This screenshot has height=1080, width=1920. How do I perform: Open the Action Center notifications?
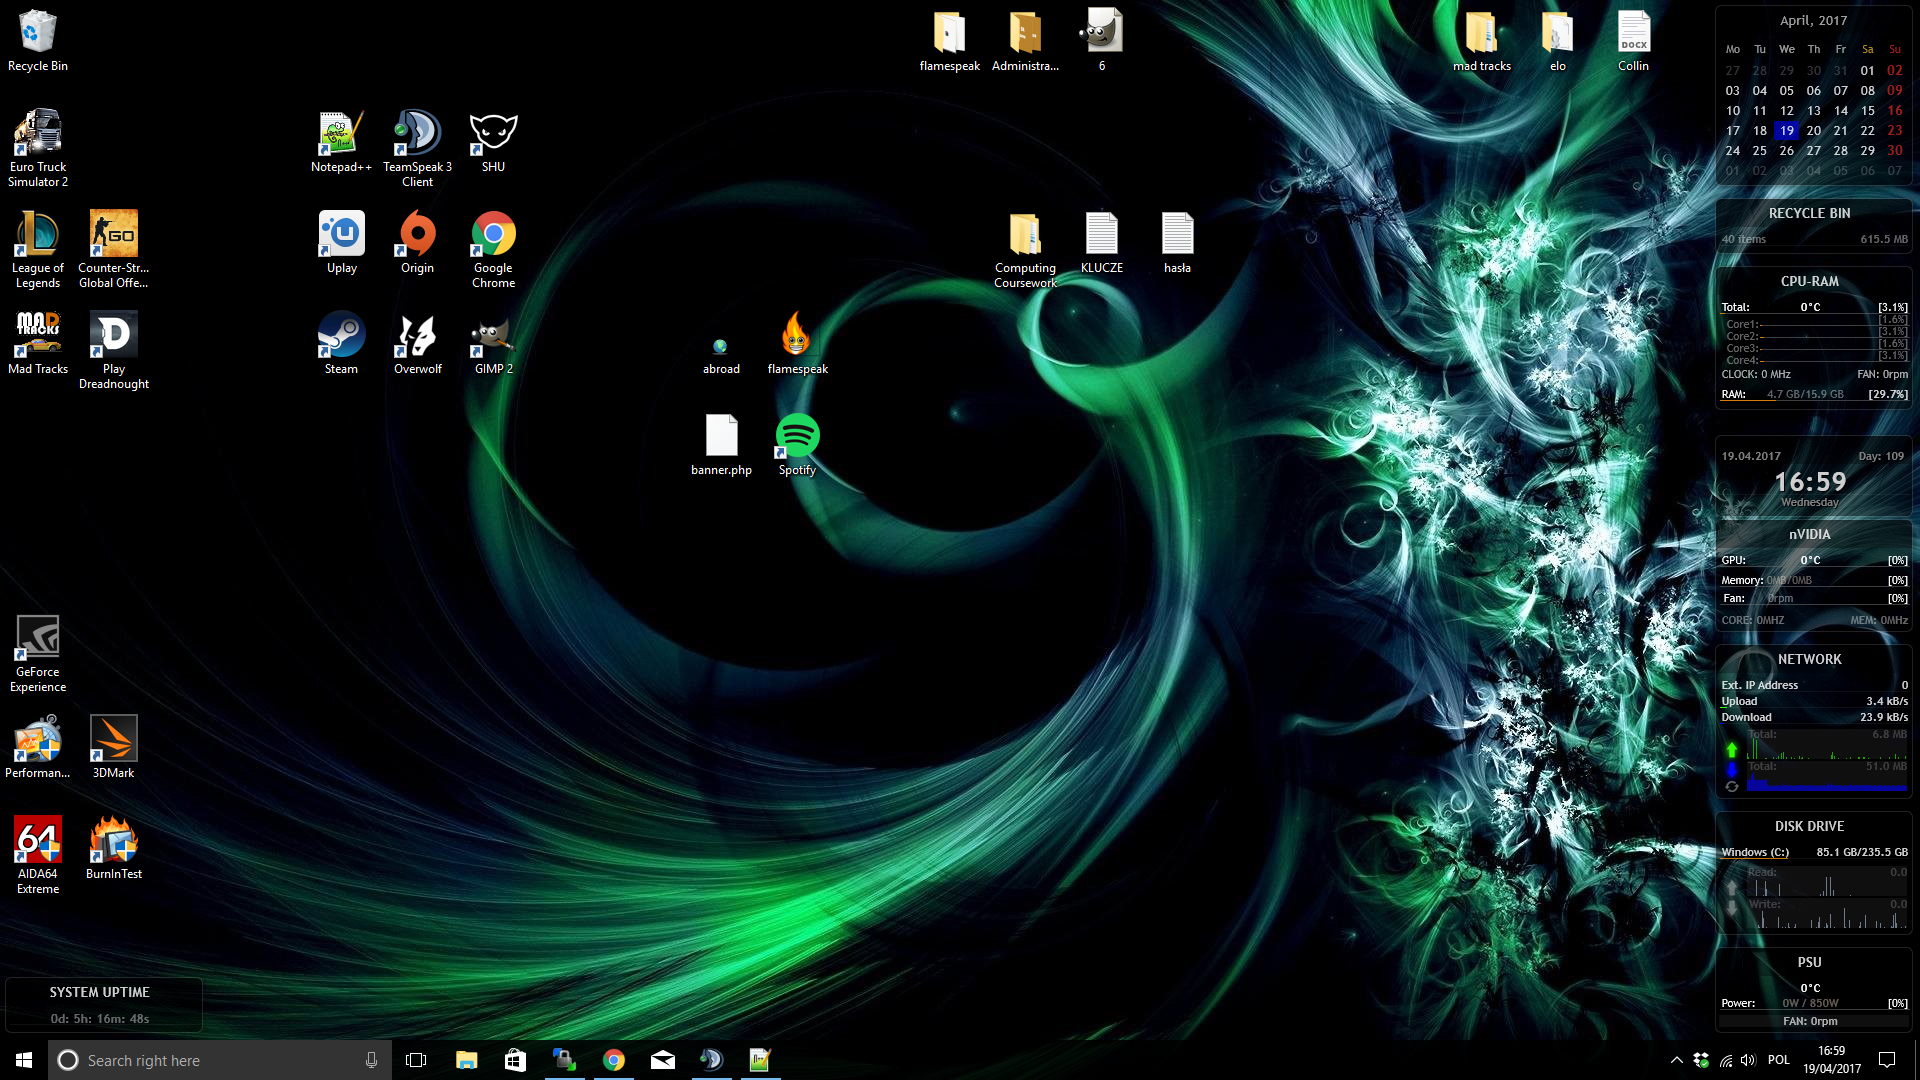(1887, 1060)
